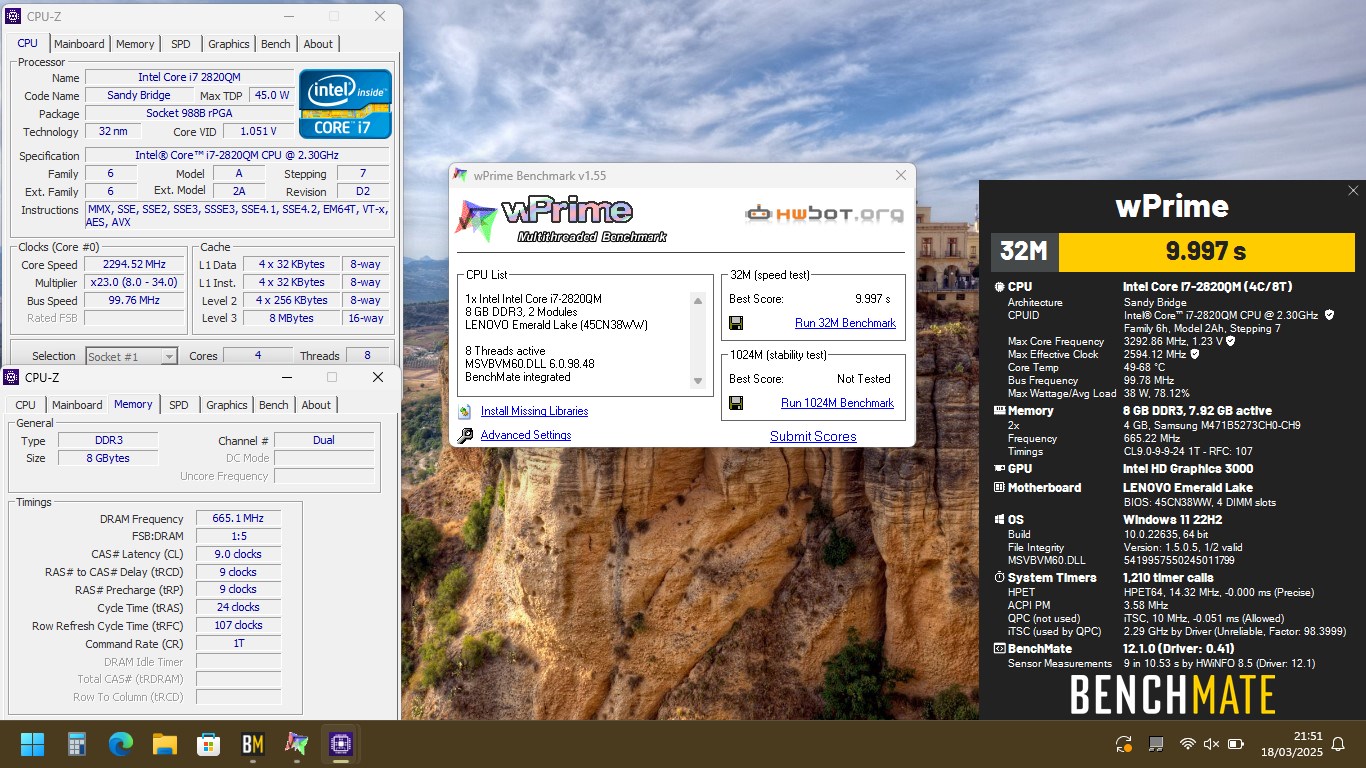Open Graphics tab in CPU-Z timings window
Viewport: 1366px width, 768px height.
point(227,405)
